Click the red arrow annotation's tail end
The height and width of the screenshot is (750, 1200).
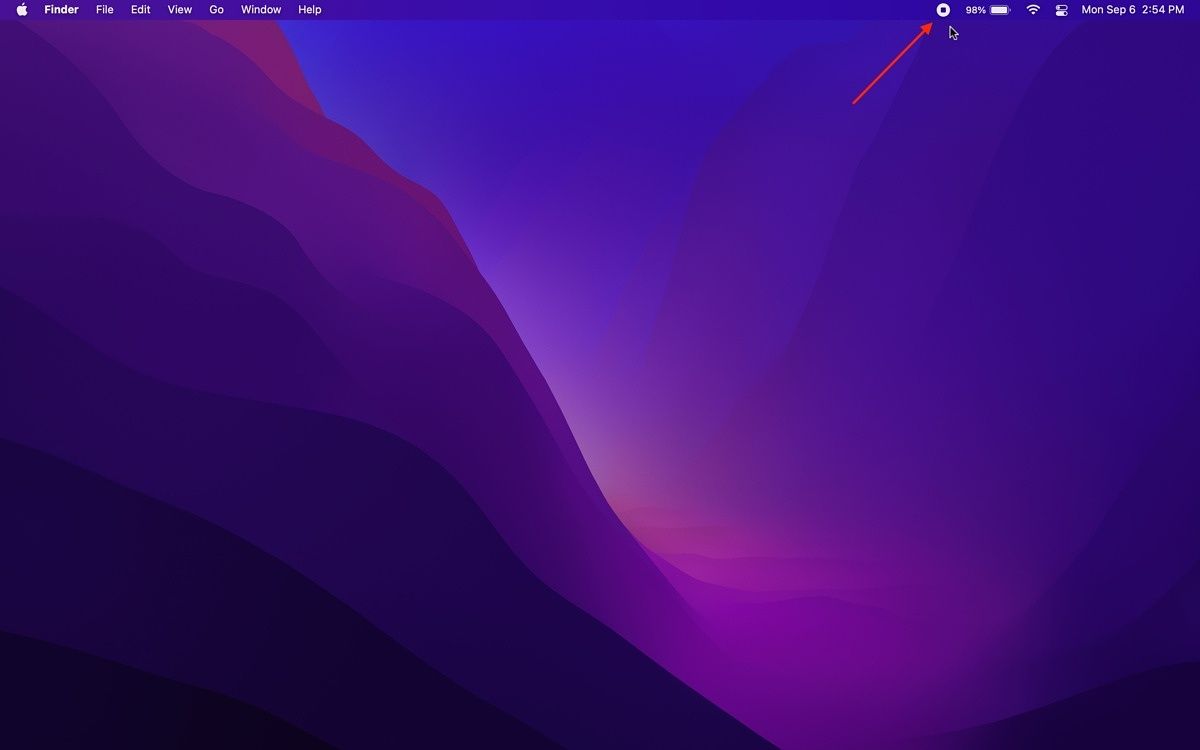pos(854,102)
